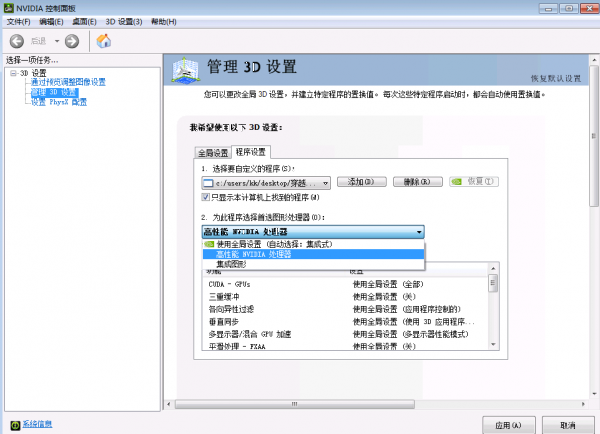The height and width of the screenshot is (434, 600).
Task: Open the 编辑(E) menu
Action: (x=51, y=22)
